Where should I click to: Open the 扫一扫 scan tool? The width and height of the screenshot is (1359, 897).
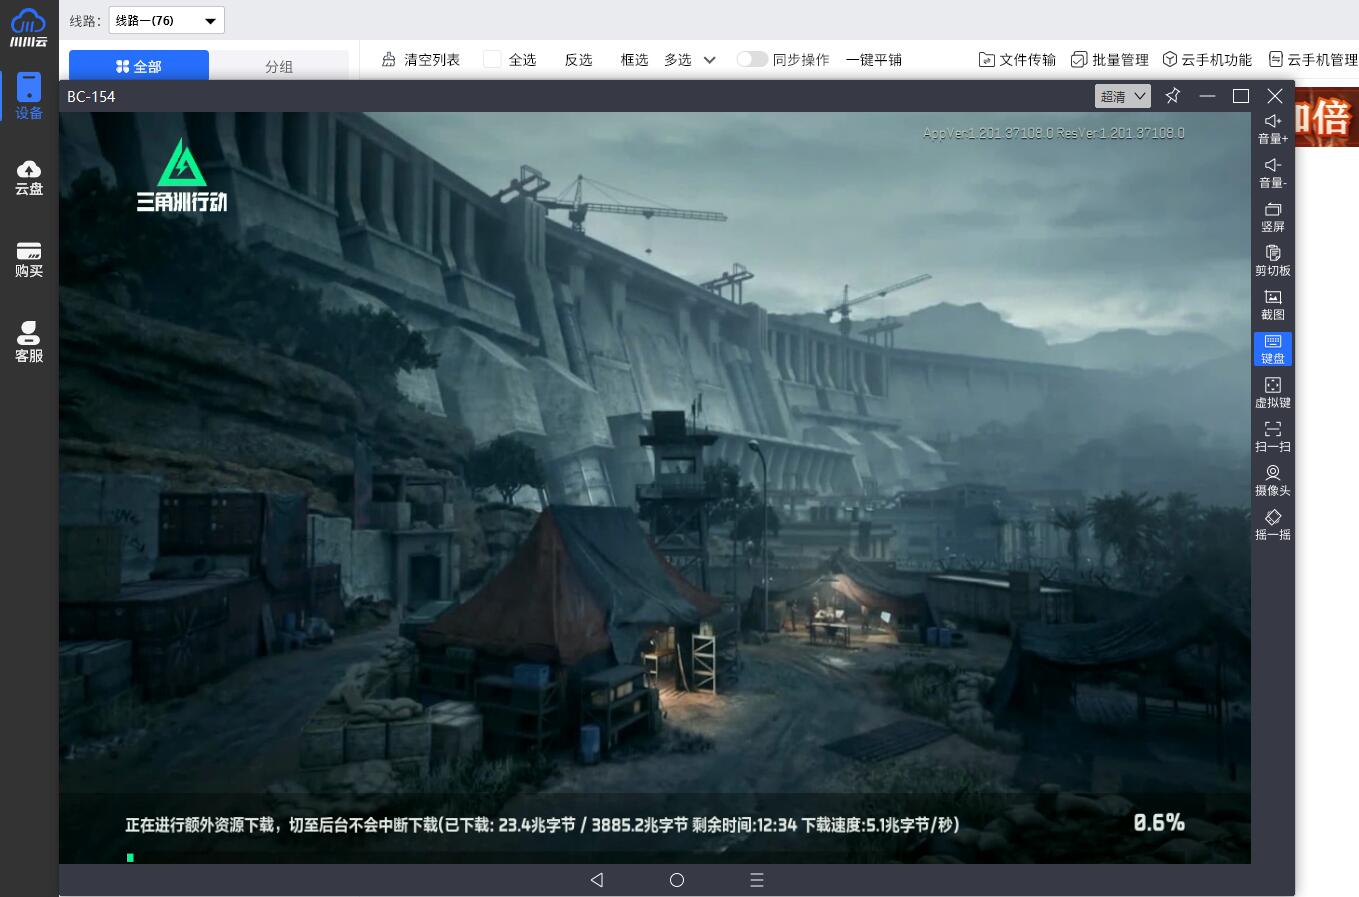coord(1273,437)
